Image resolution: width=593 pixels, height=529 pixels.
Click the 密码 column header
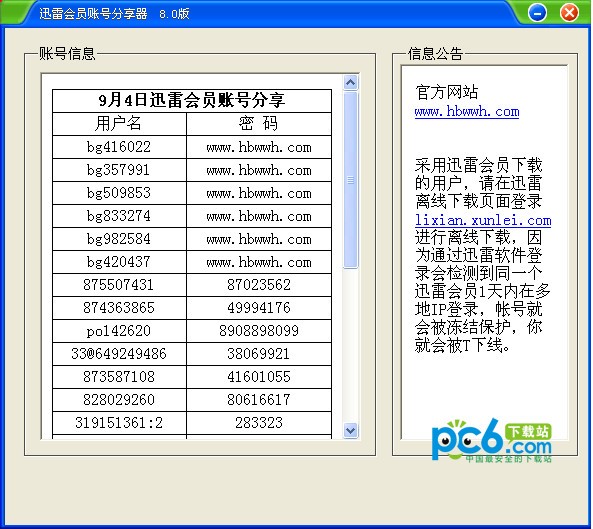coord(259,124)
